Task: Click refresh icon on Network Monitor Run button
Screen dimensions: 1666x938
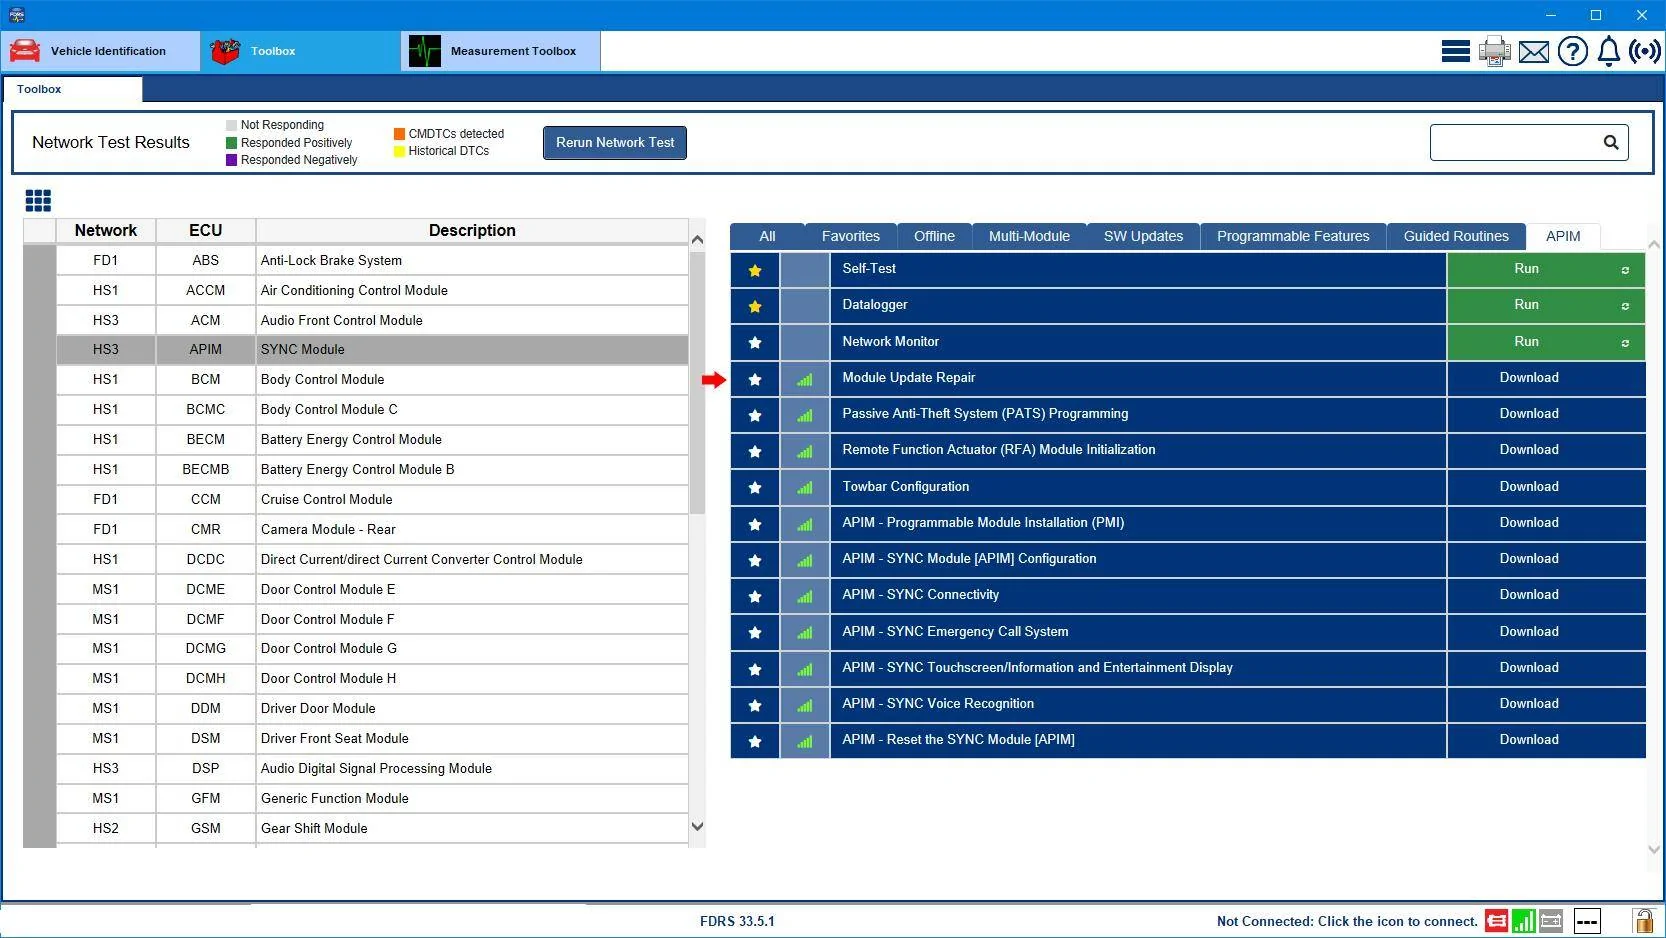Action: coord(1625,343)
